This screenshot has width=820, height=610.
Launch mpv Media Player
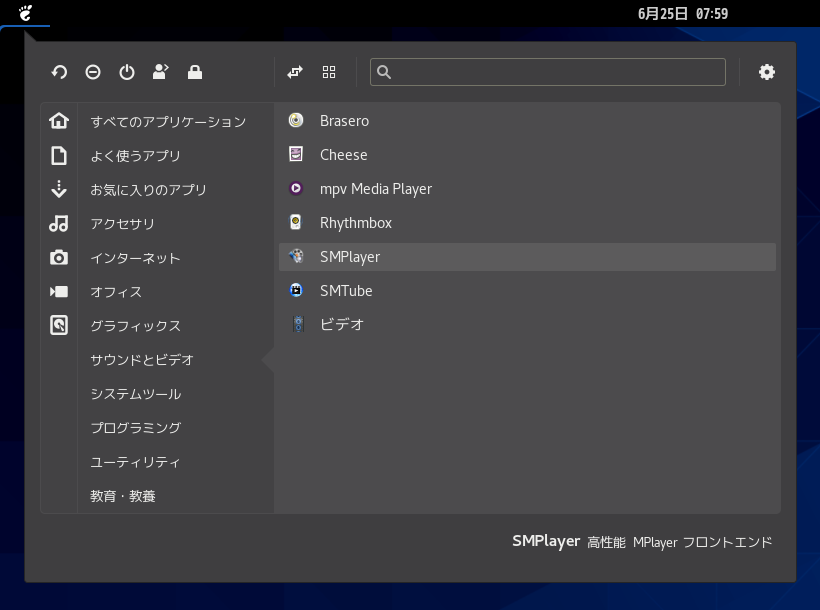click(527, 189)
